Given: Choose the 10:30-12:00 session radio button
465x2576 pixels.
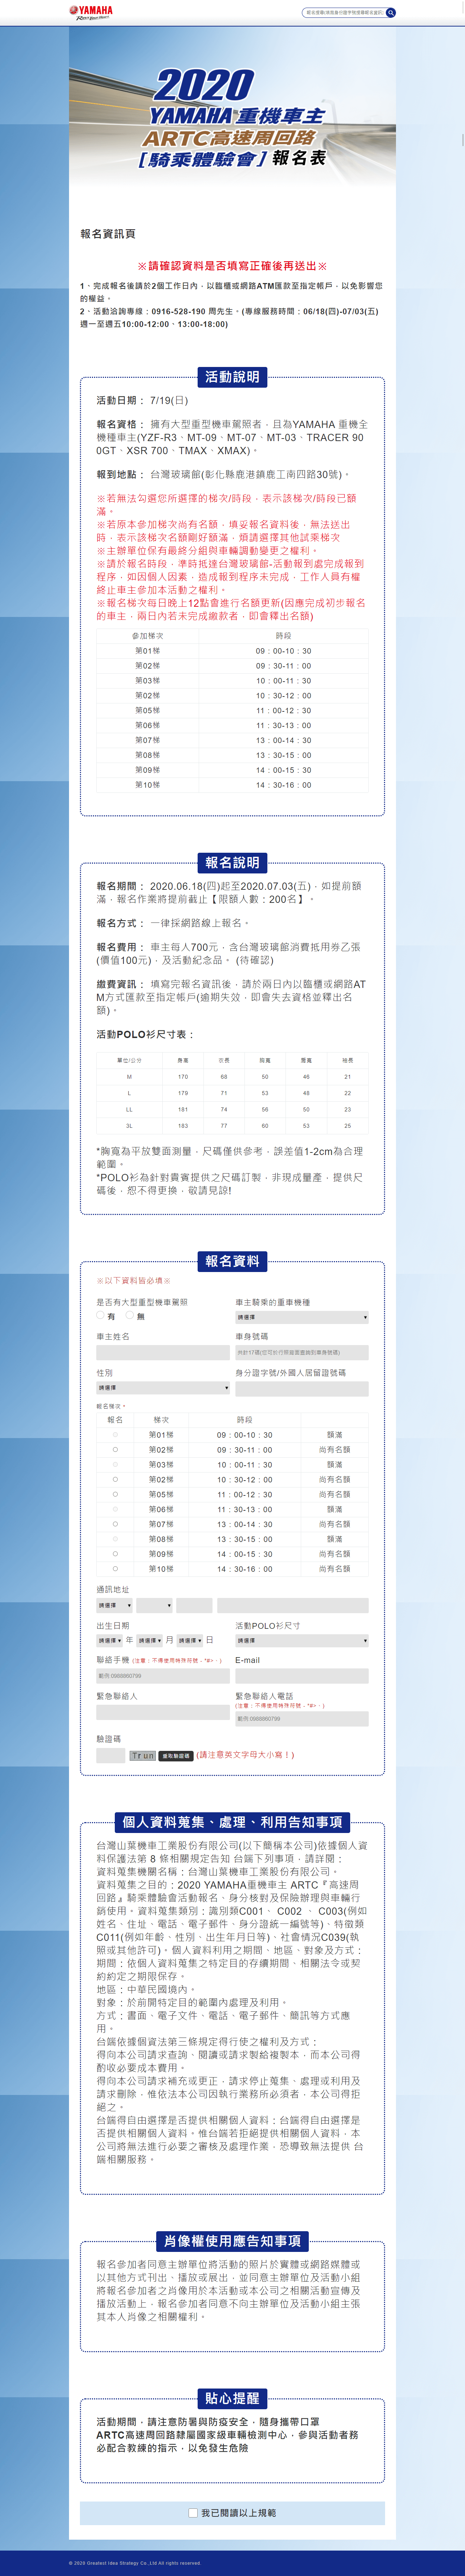Looking at the screenshot, I should (x=115, y=1479).
